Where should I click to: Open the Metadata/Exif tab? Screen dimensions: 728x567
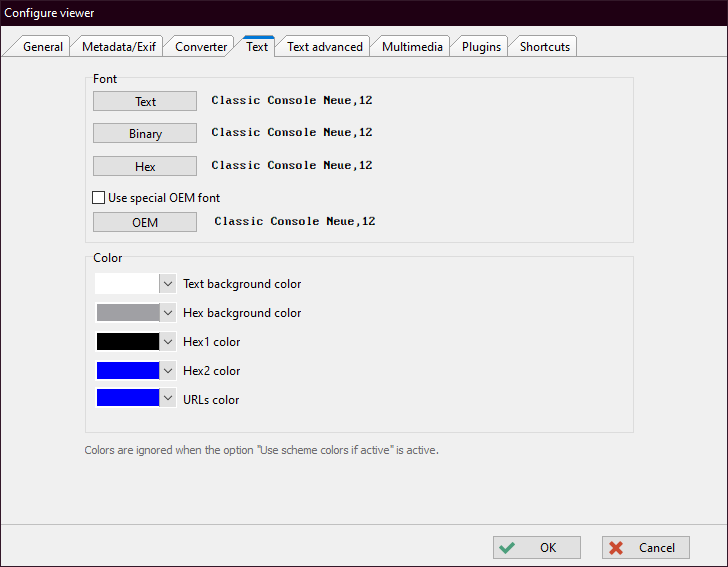click(118, 47)
